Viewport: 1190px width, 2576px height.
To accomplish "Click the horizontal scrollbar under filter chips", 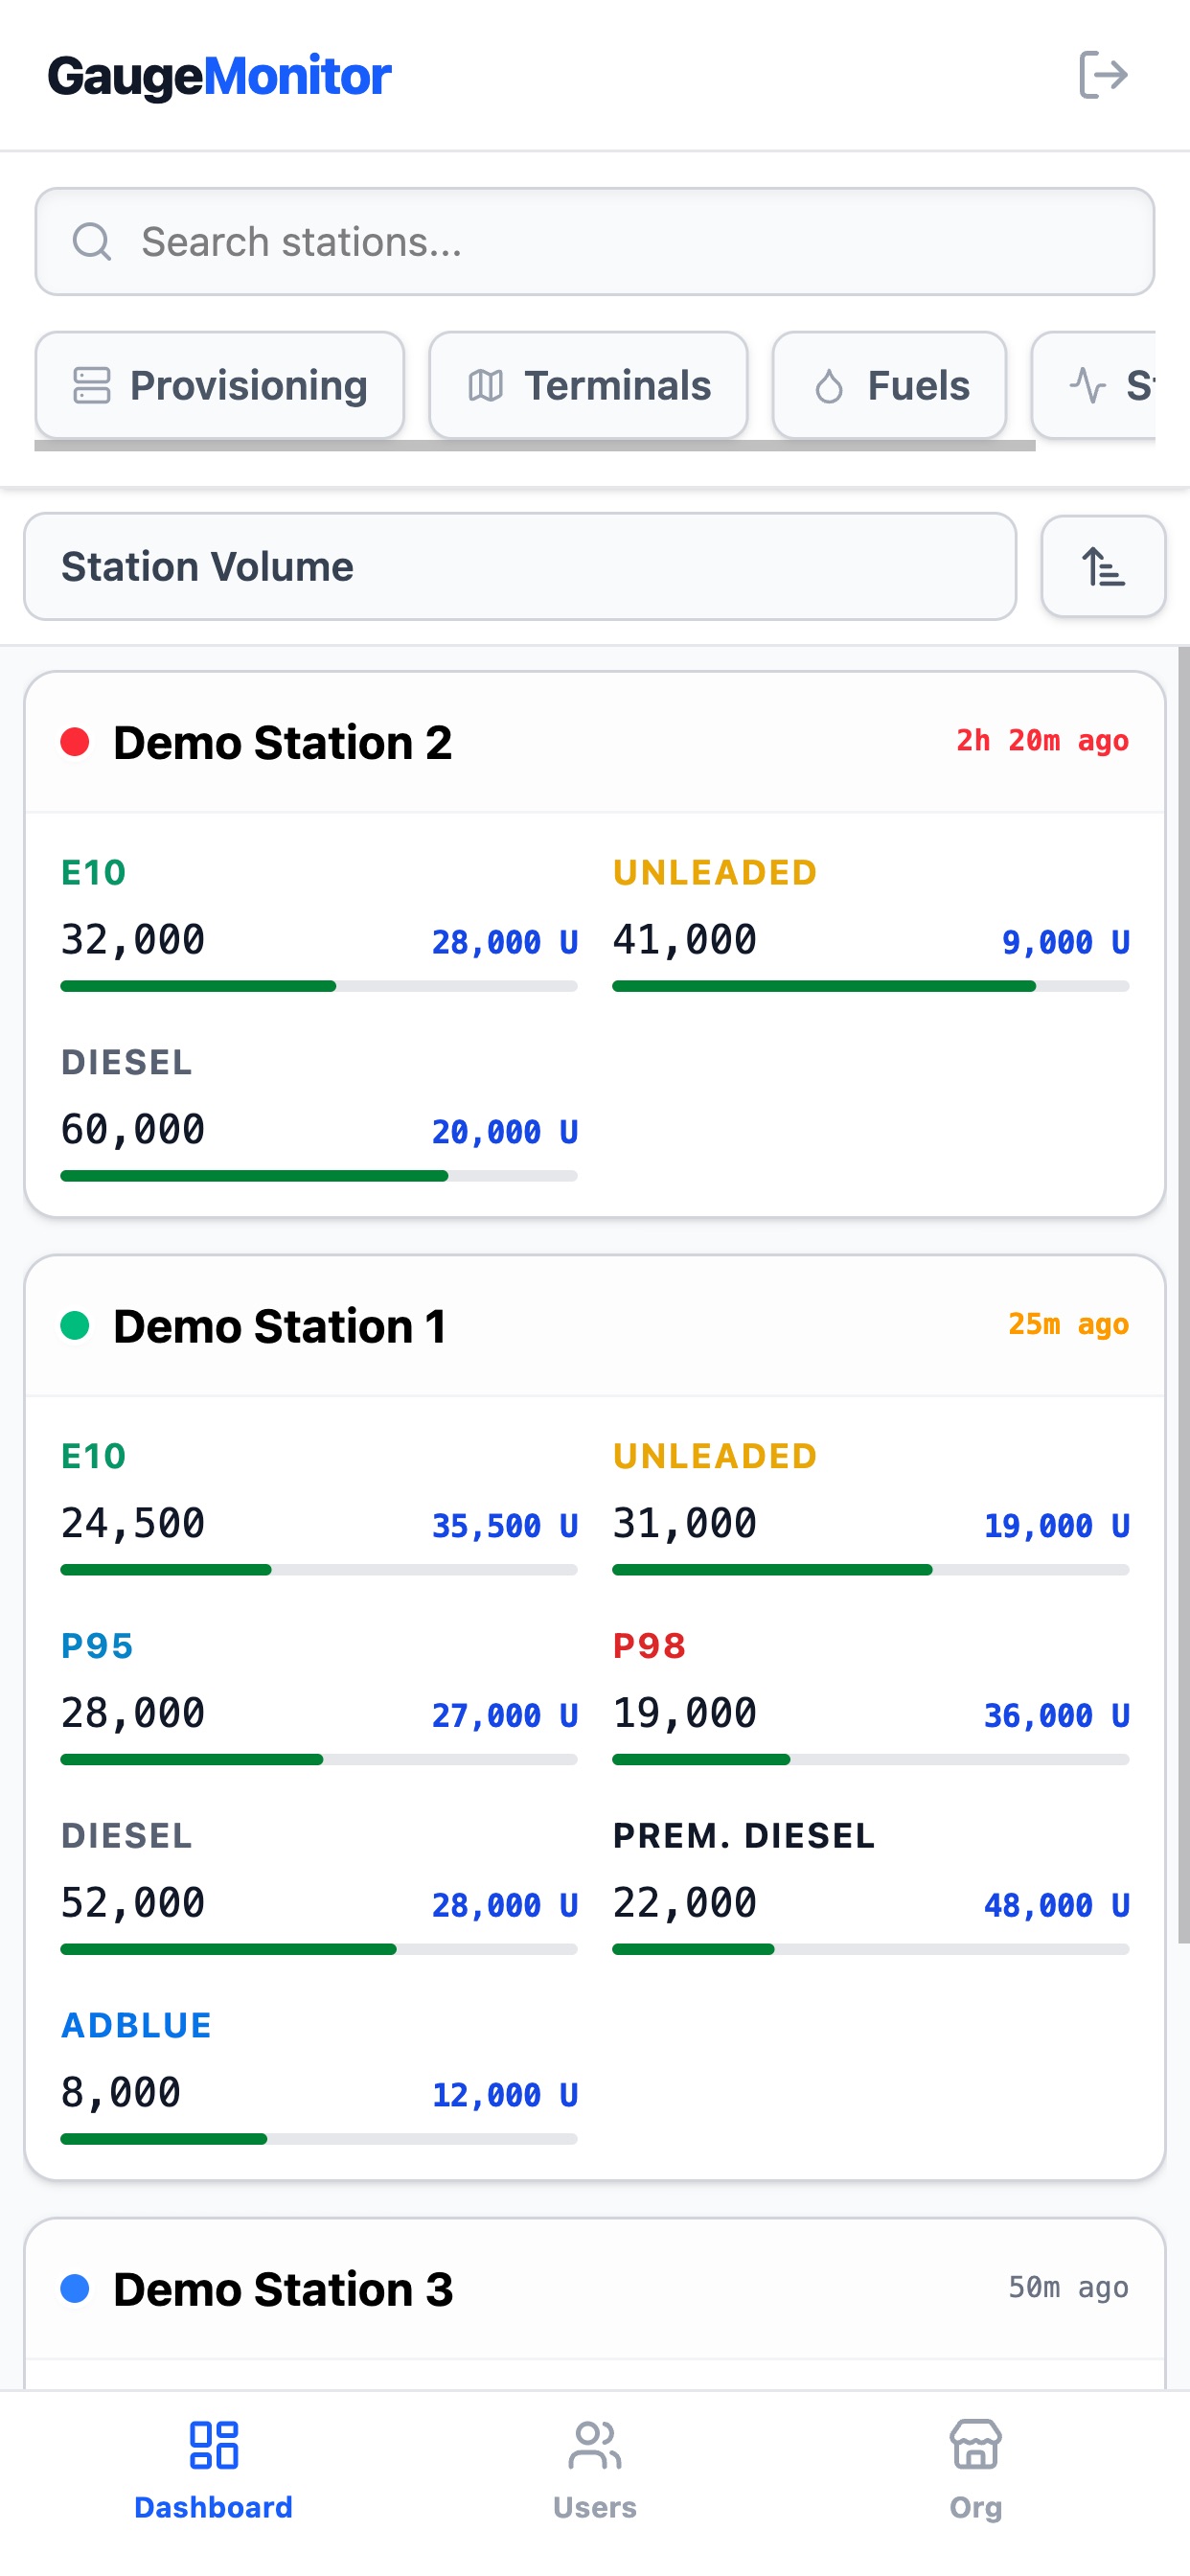I will click(x=535, y=446).
